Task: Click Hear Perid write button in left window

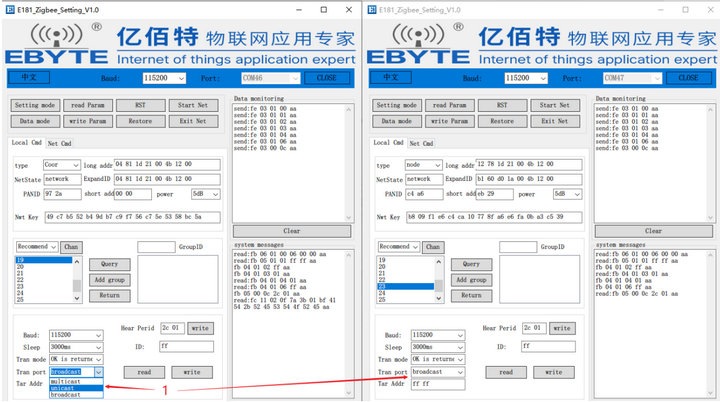Action: coord(200,328)
